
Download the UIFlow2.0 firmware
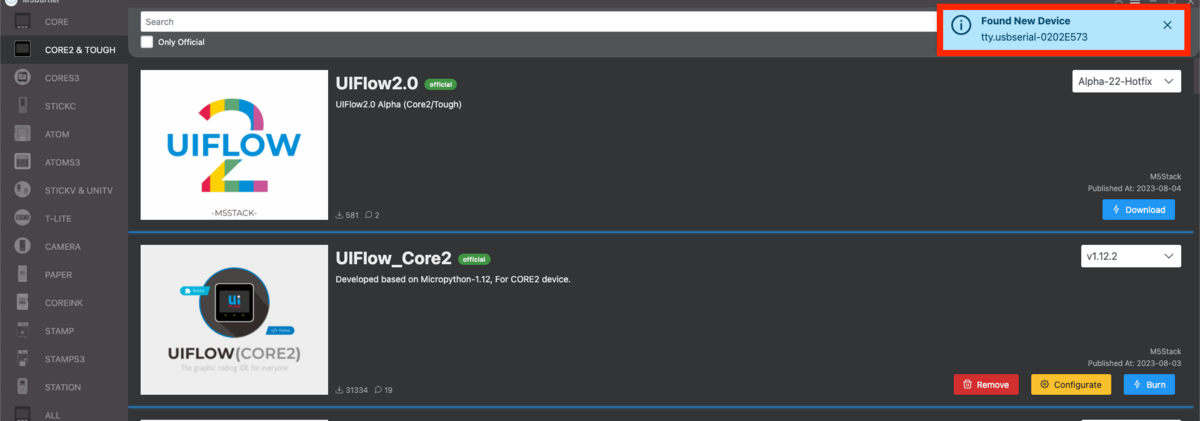[1138, 210]
